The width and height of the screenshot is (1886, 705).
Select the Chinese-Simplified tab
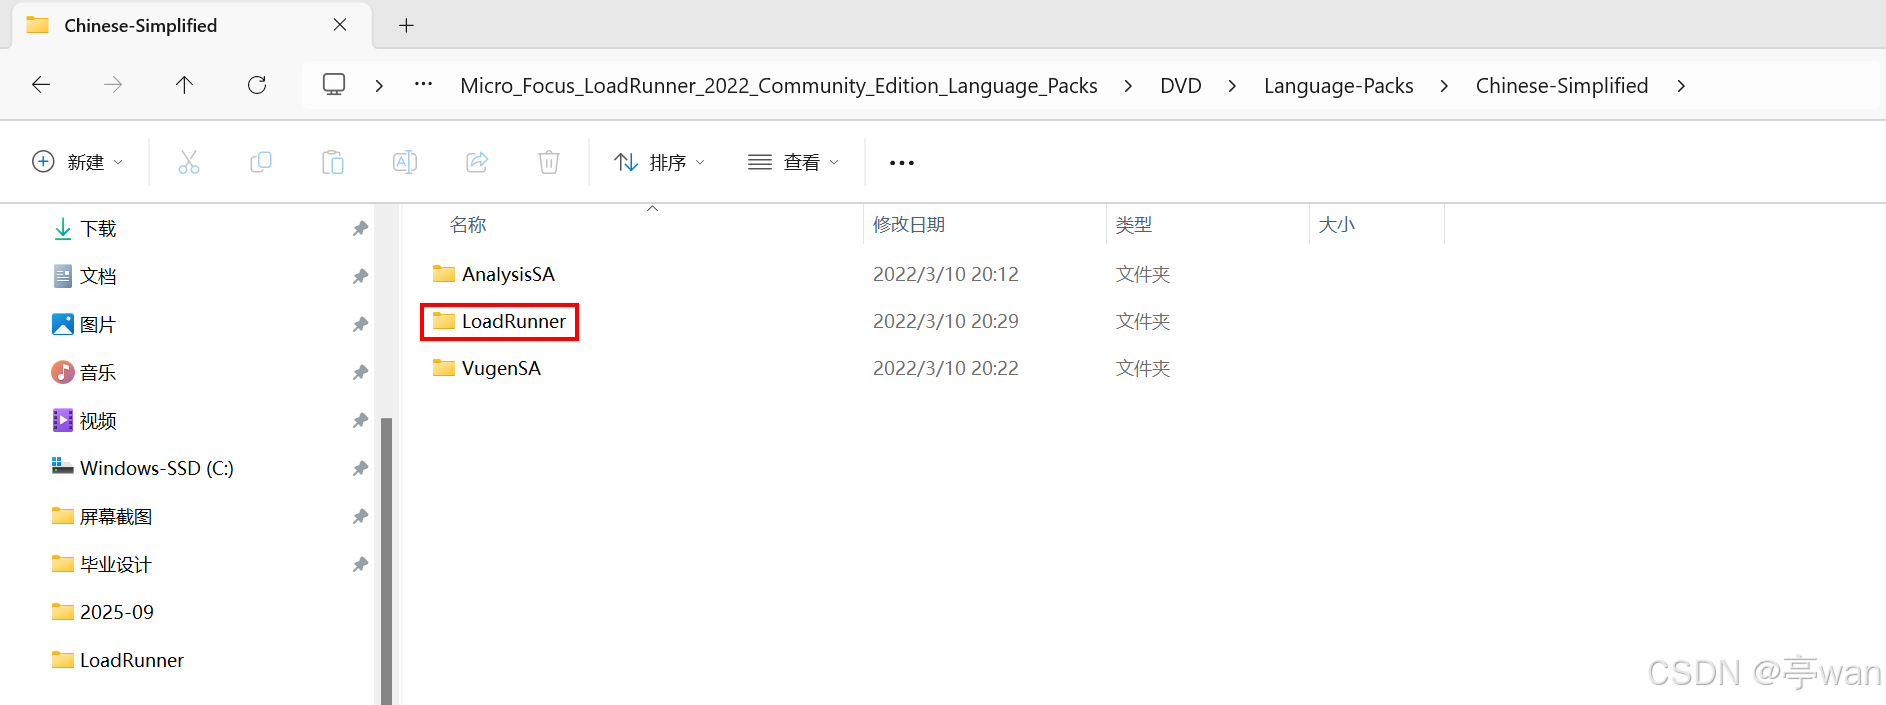191,25
